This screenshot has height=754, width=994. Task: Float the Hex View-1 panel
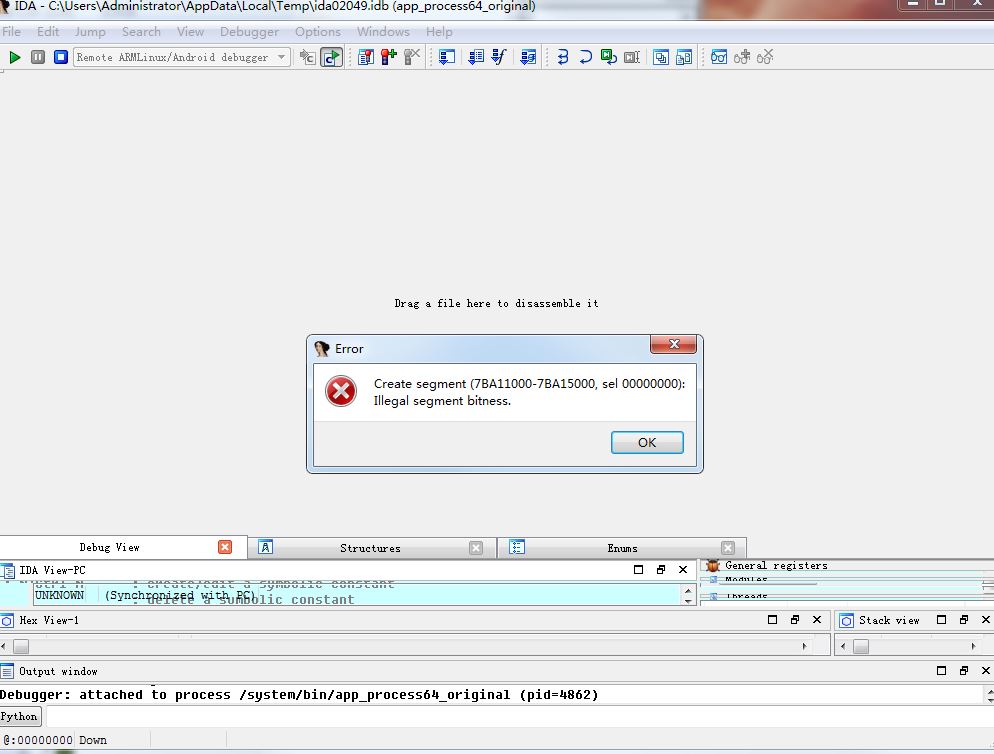[x=794, y=620]
